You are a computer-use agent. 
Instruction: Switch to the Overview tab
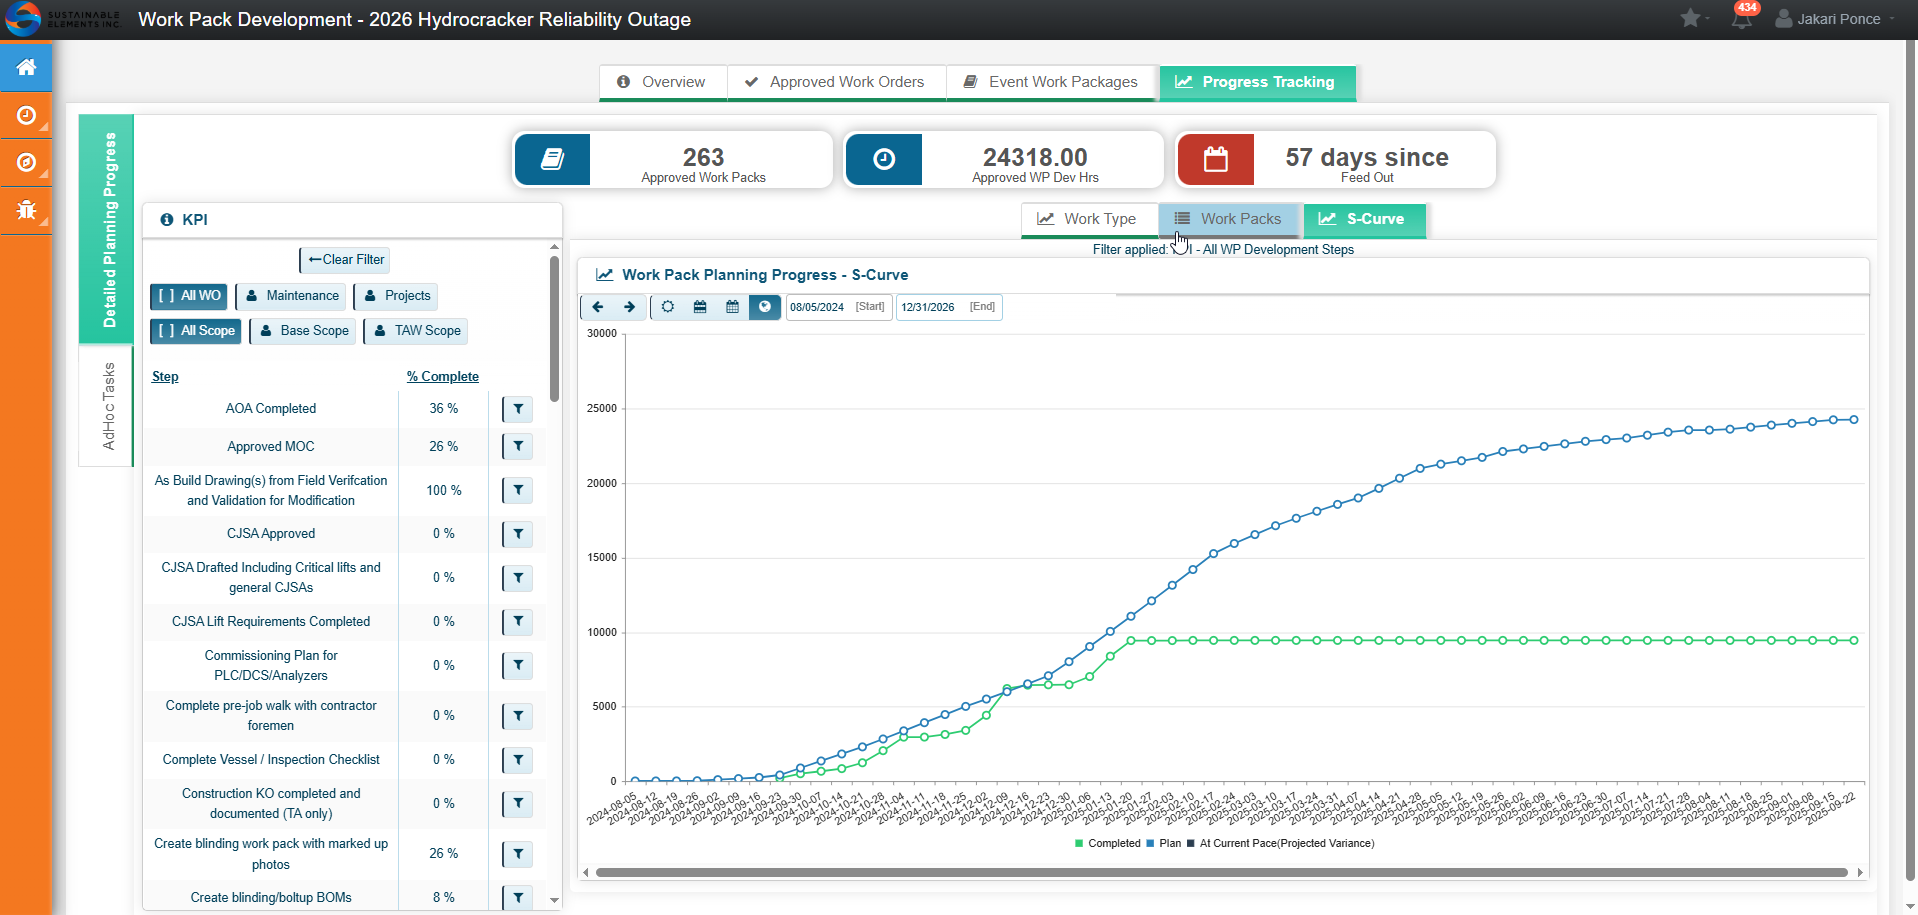(x=663, y=82)
